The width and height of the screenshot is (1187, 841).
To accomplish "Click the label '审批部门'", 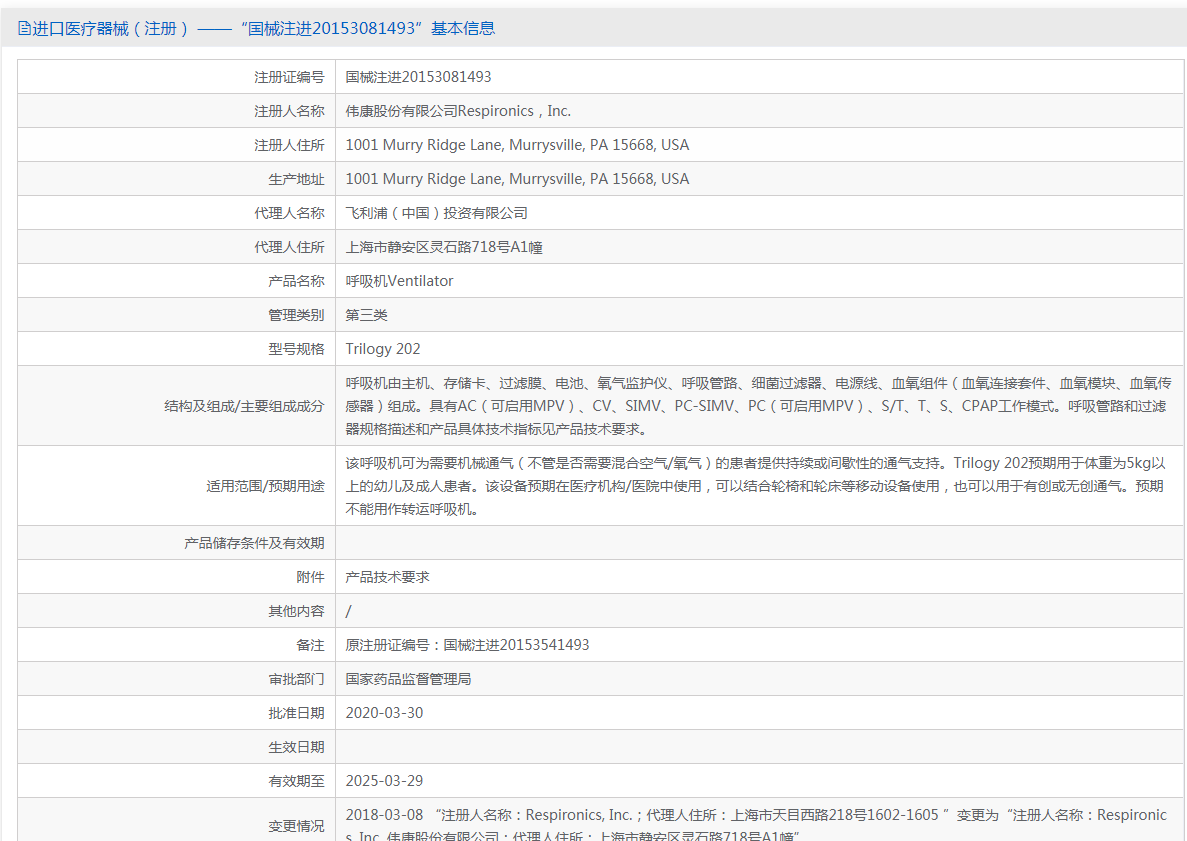I will coord(296,680).
